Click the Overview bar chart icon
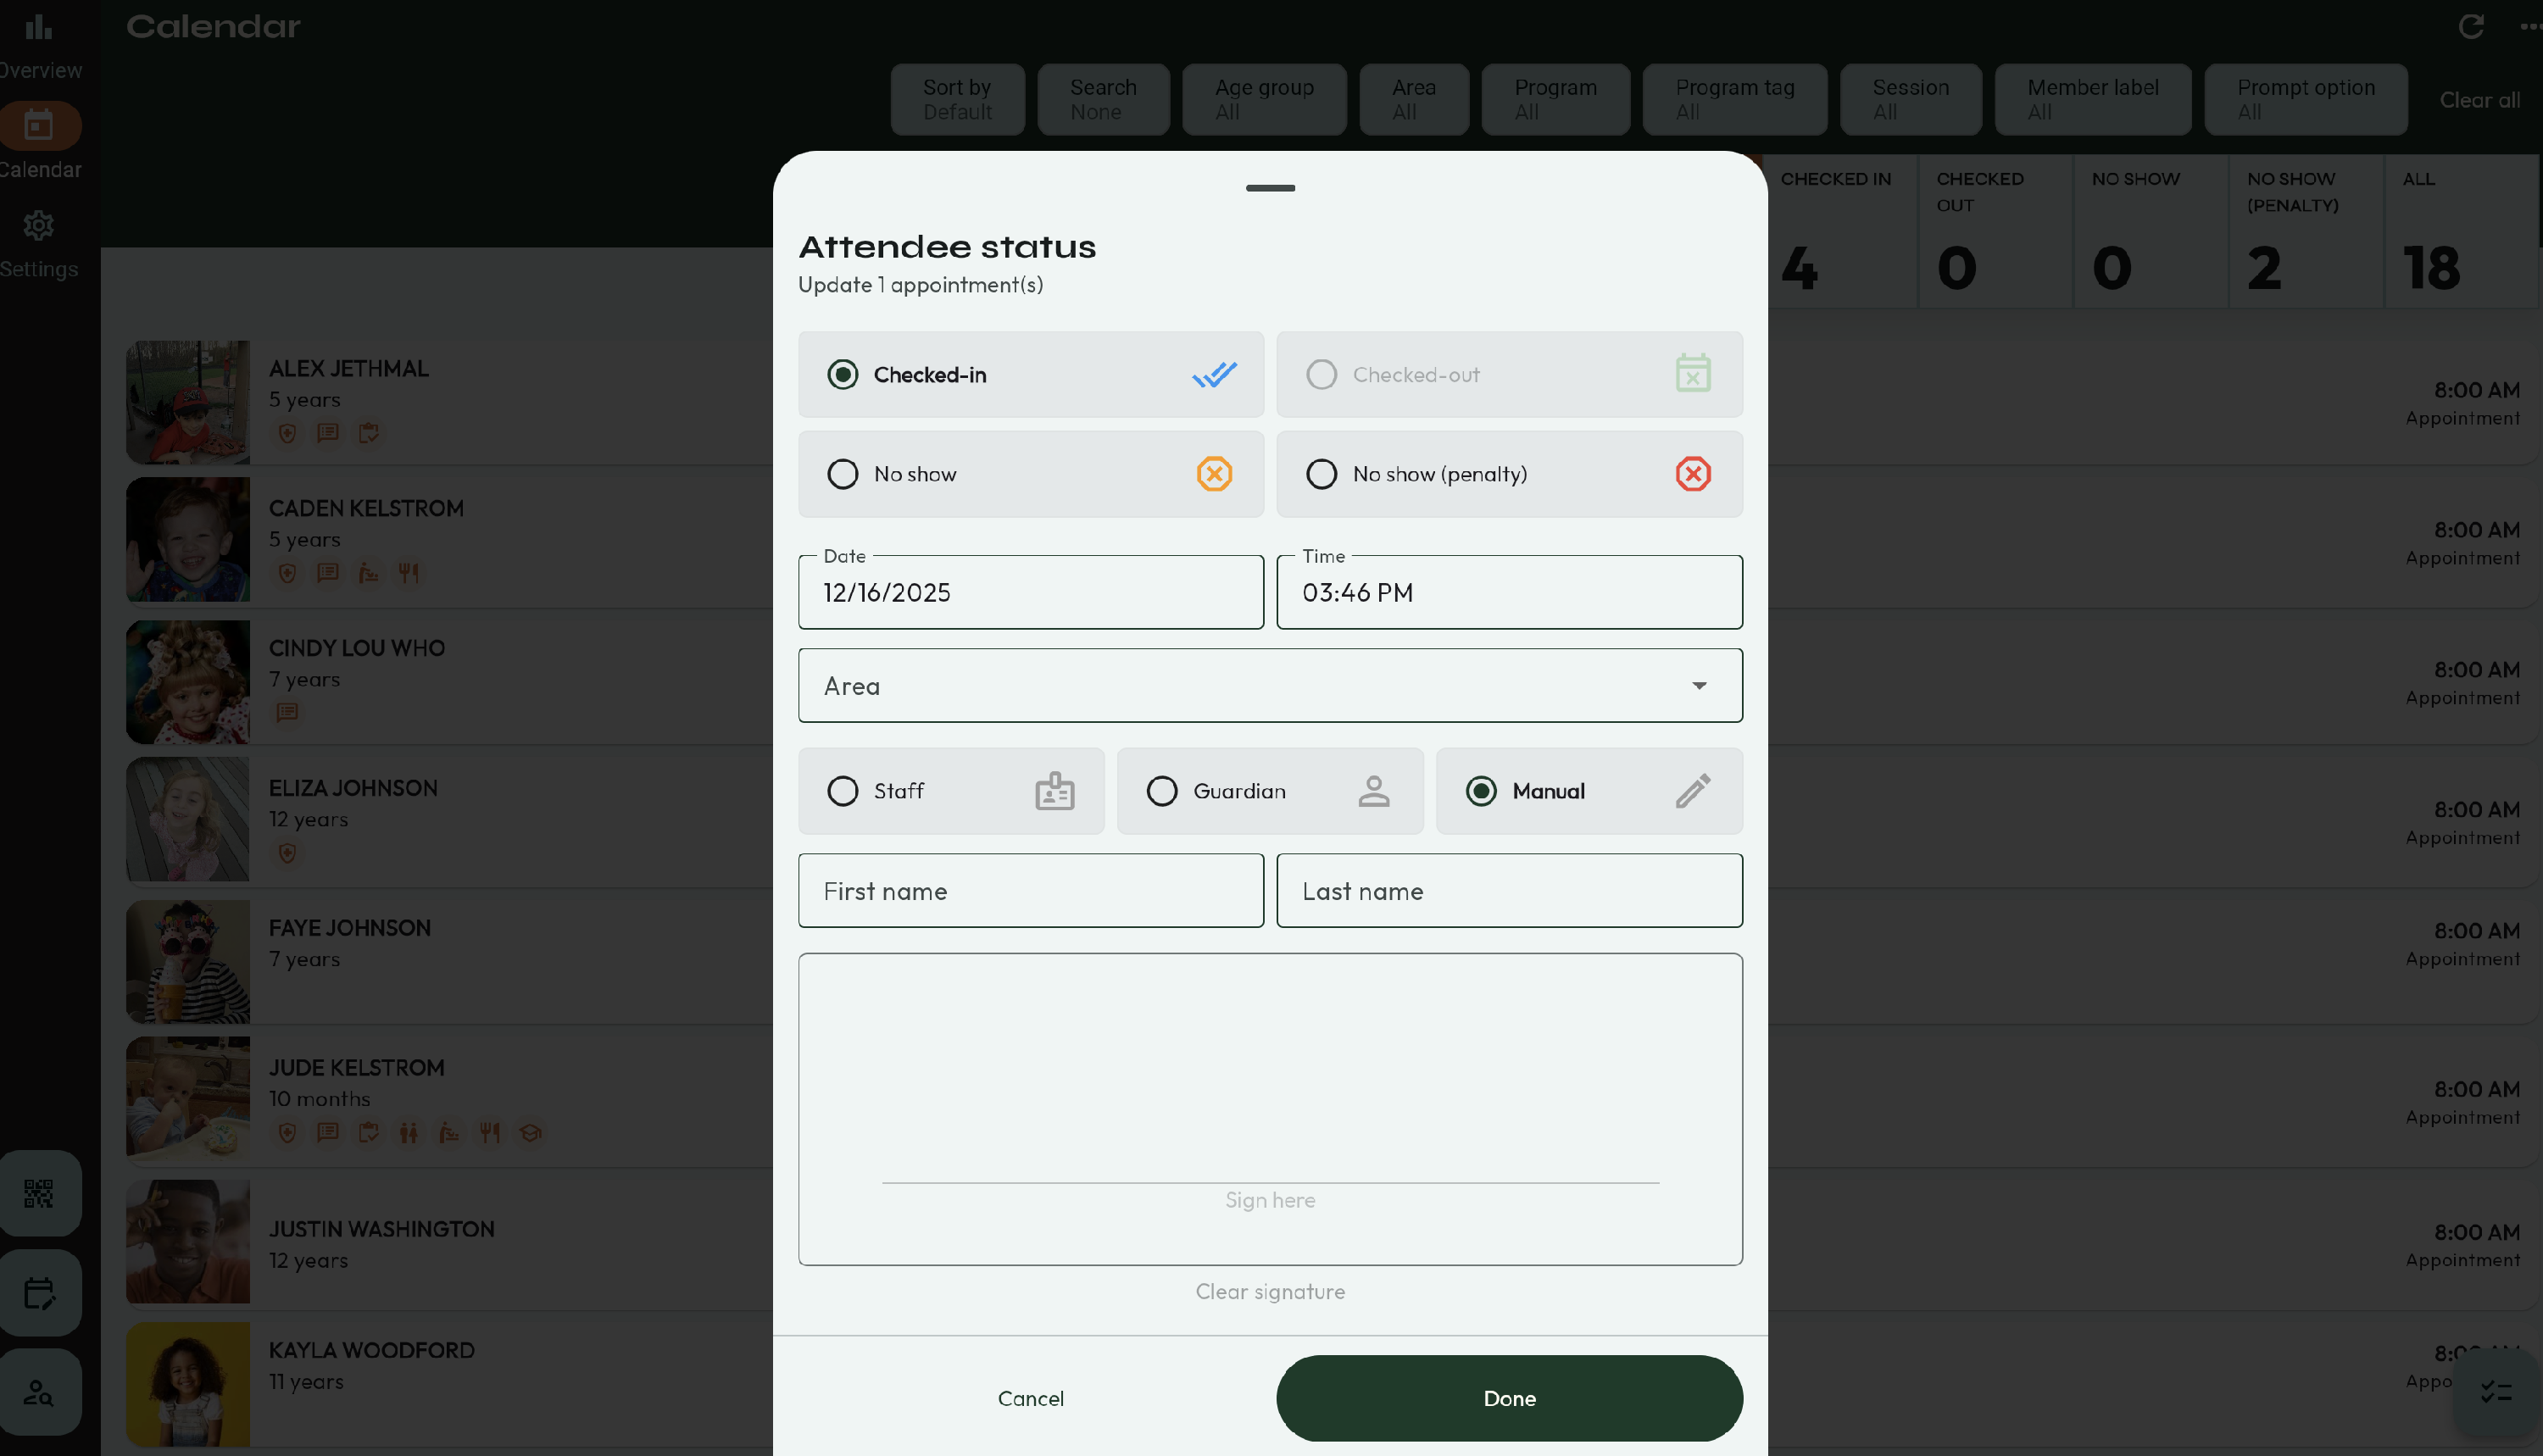Image resolution: width=2543 pixels, height=1456 pixels. point(39,27)
